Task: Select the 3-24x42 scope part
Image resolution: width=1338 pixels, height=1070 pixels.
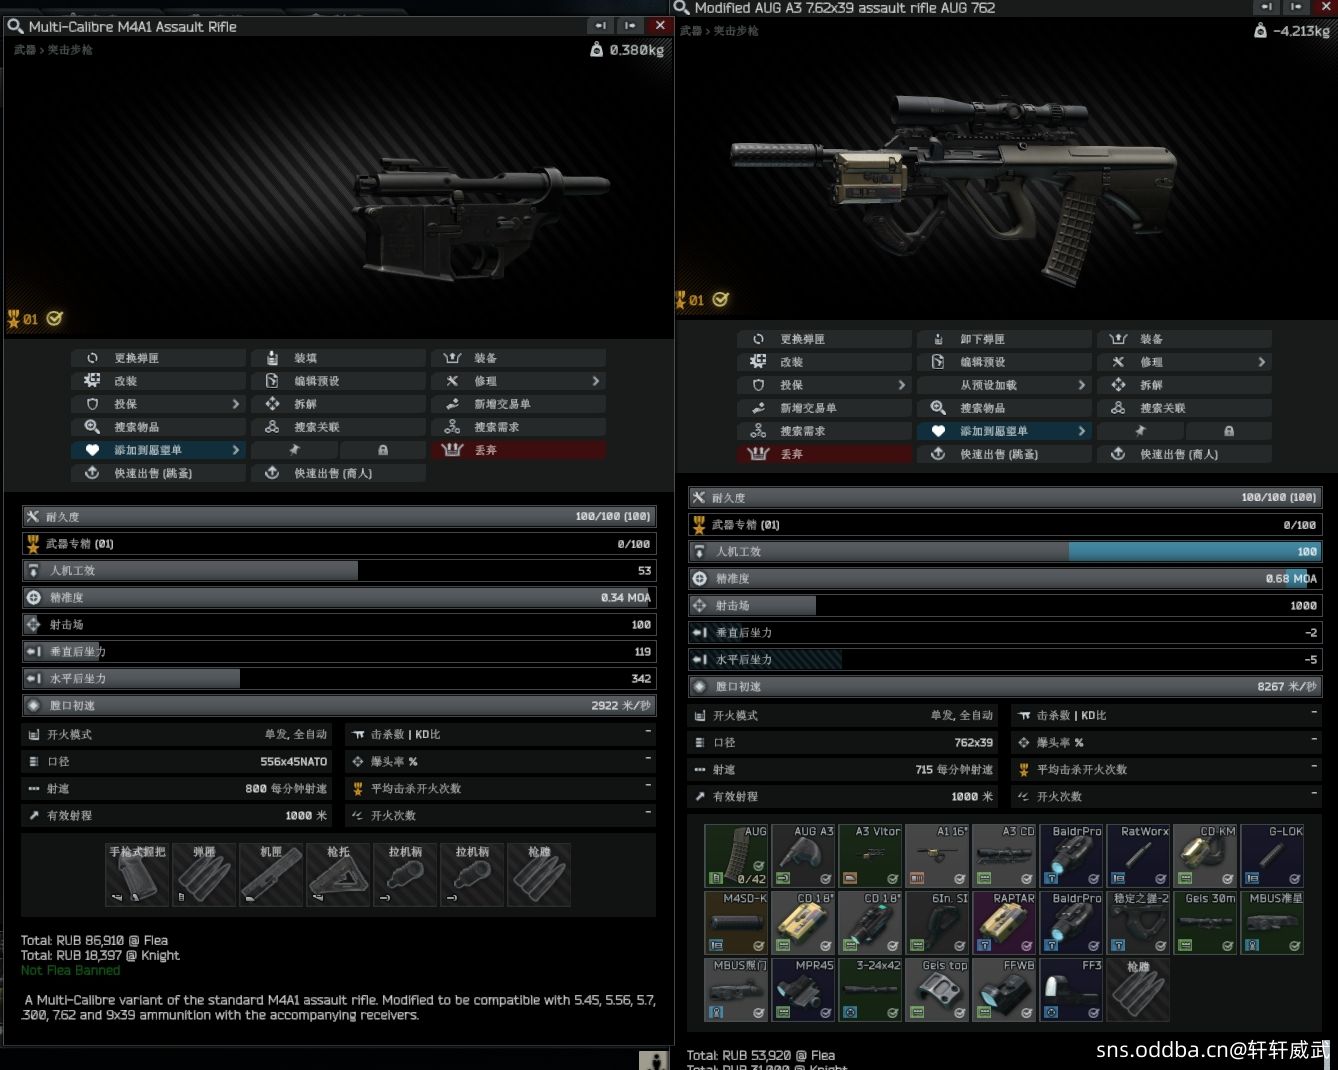Action: pos(870,989)
